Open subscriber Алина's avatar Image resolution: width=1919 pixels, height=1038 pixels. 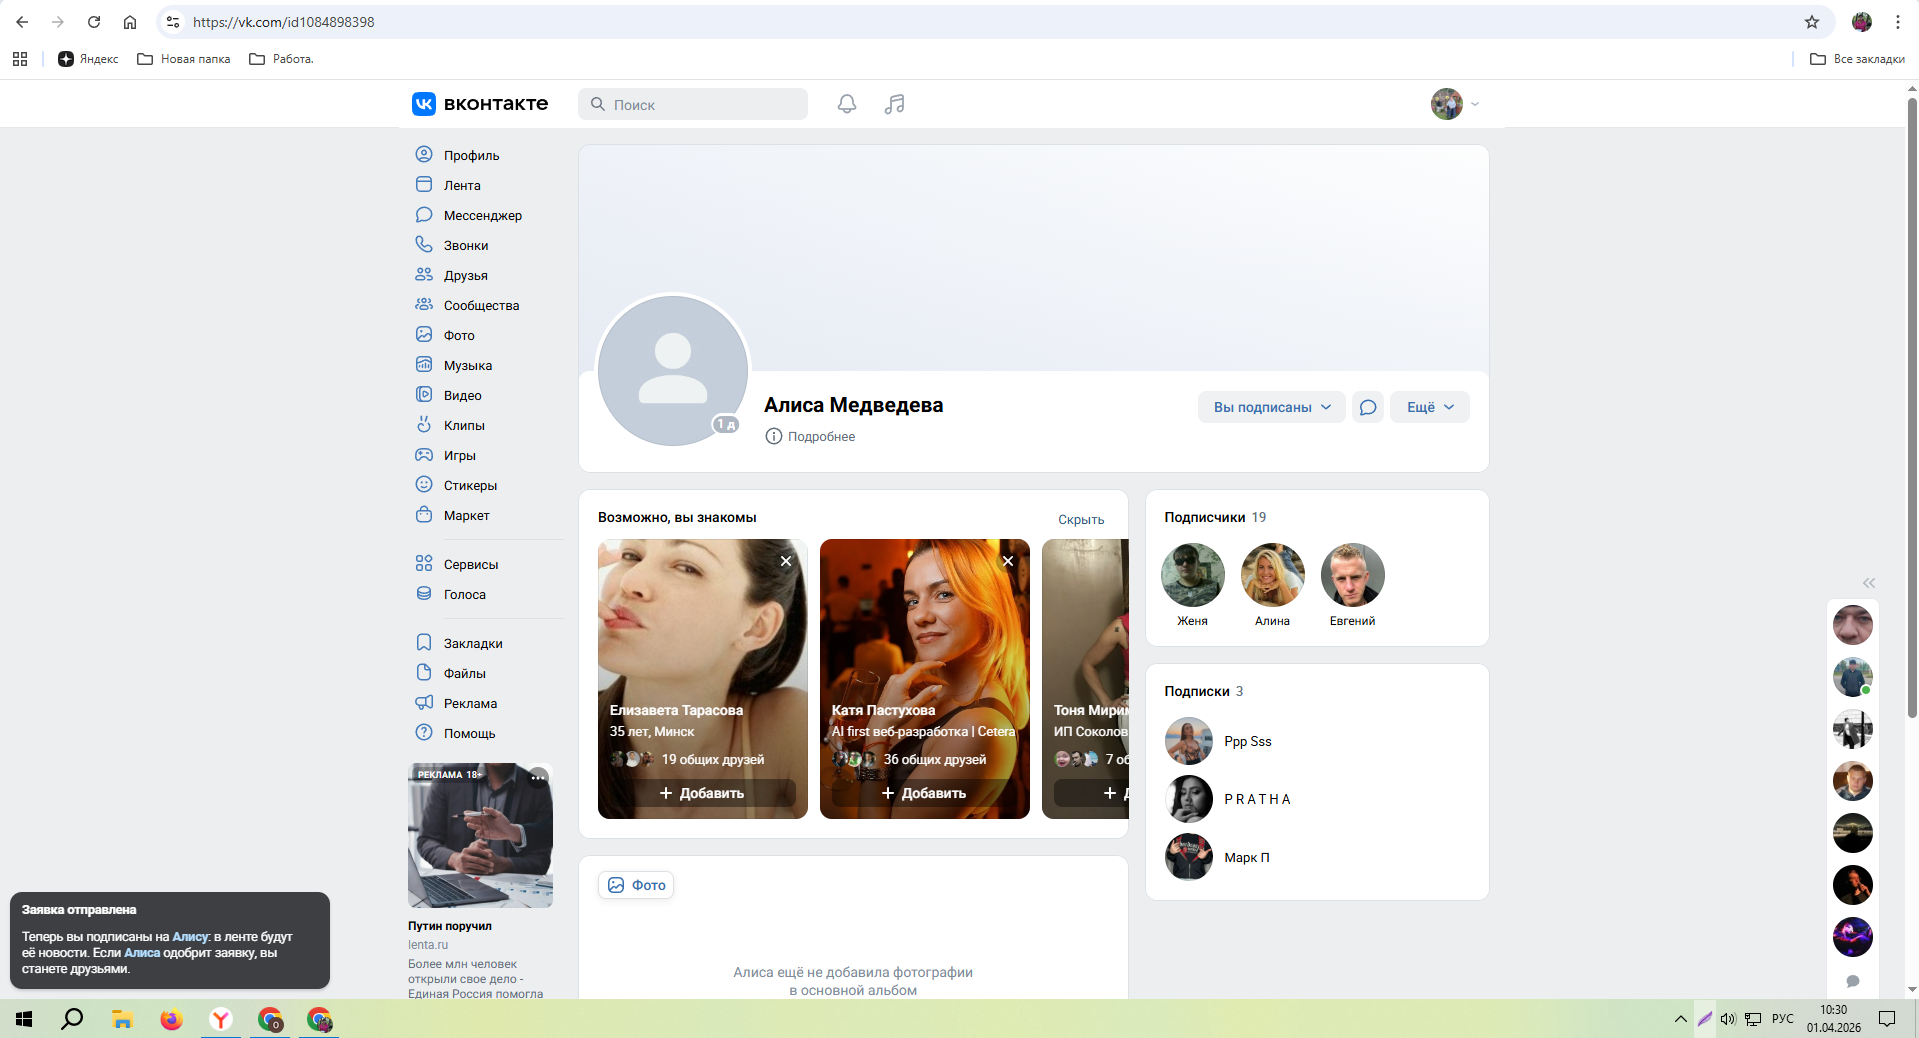(1272, 575)
